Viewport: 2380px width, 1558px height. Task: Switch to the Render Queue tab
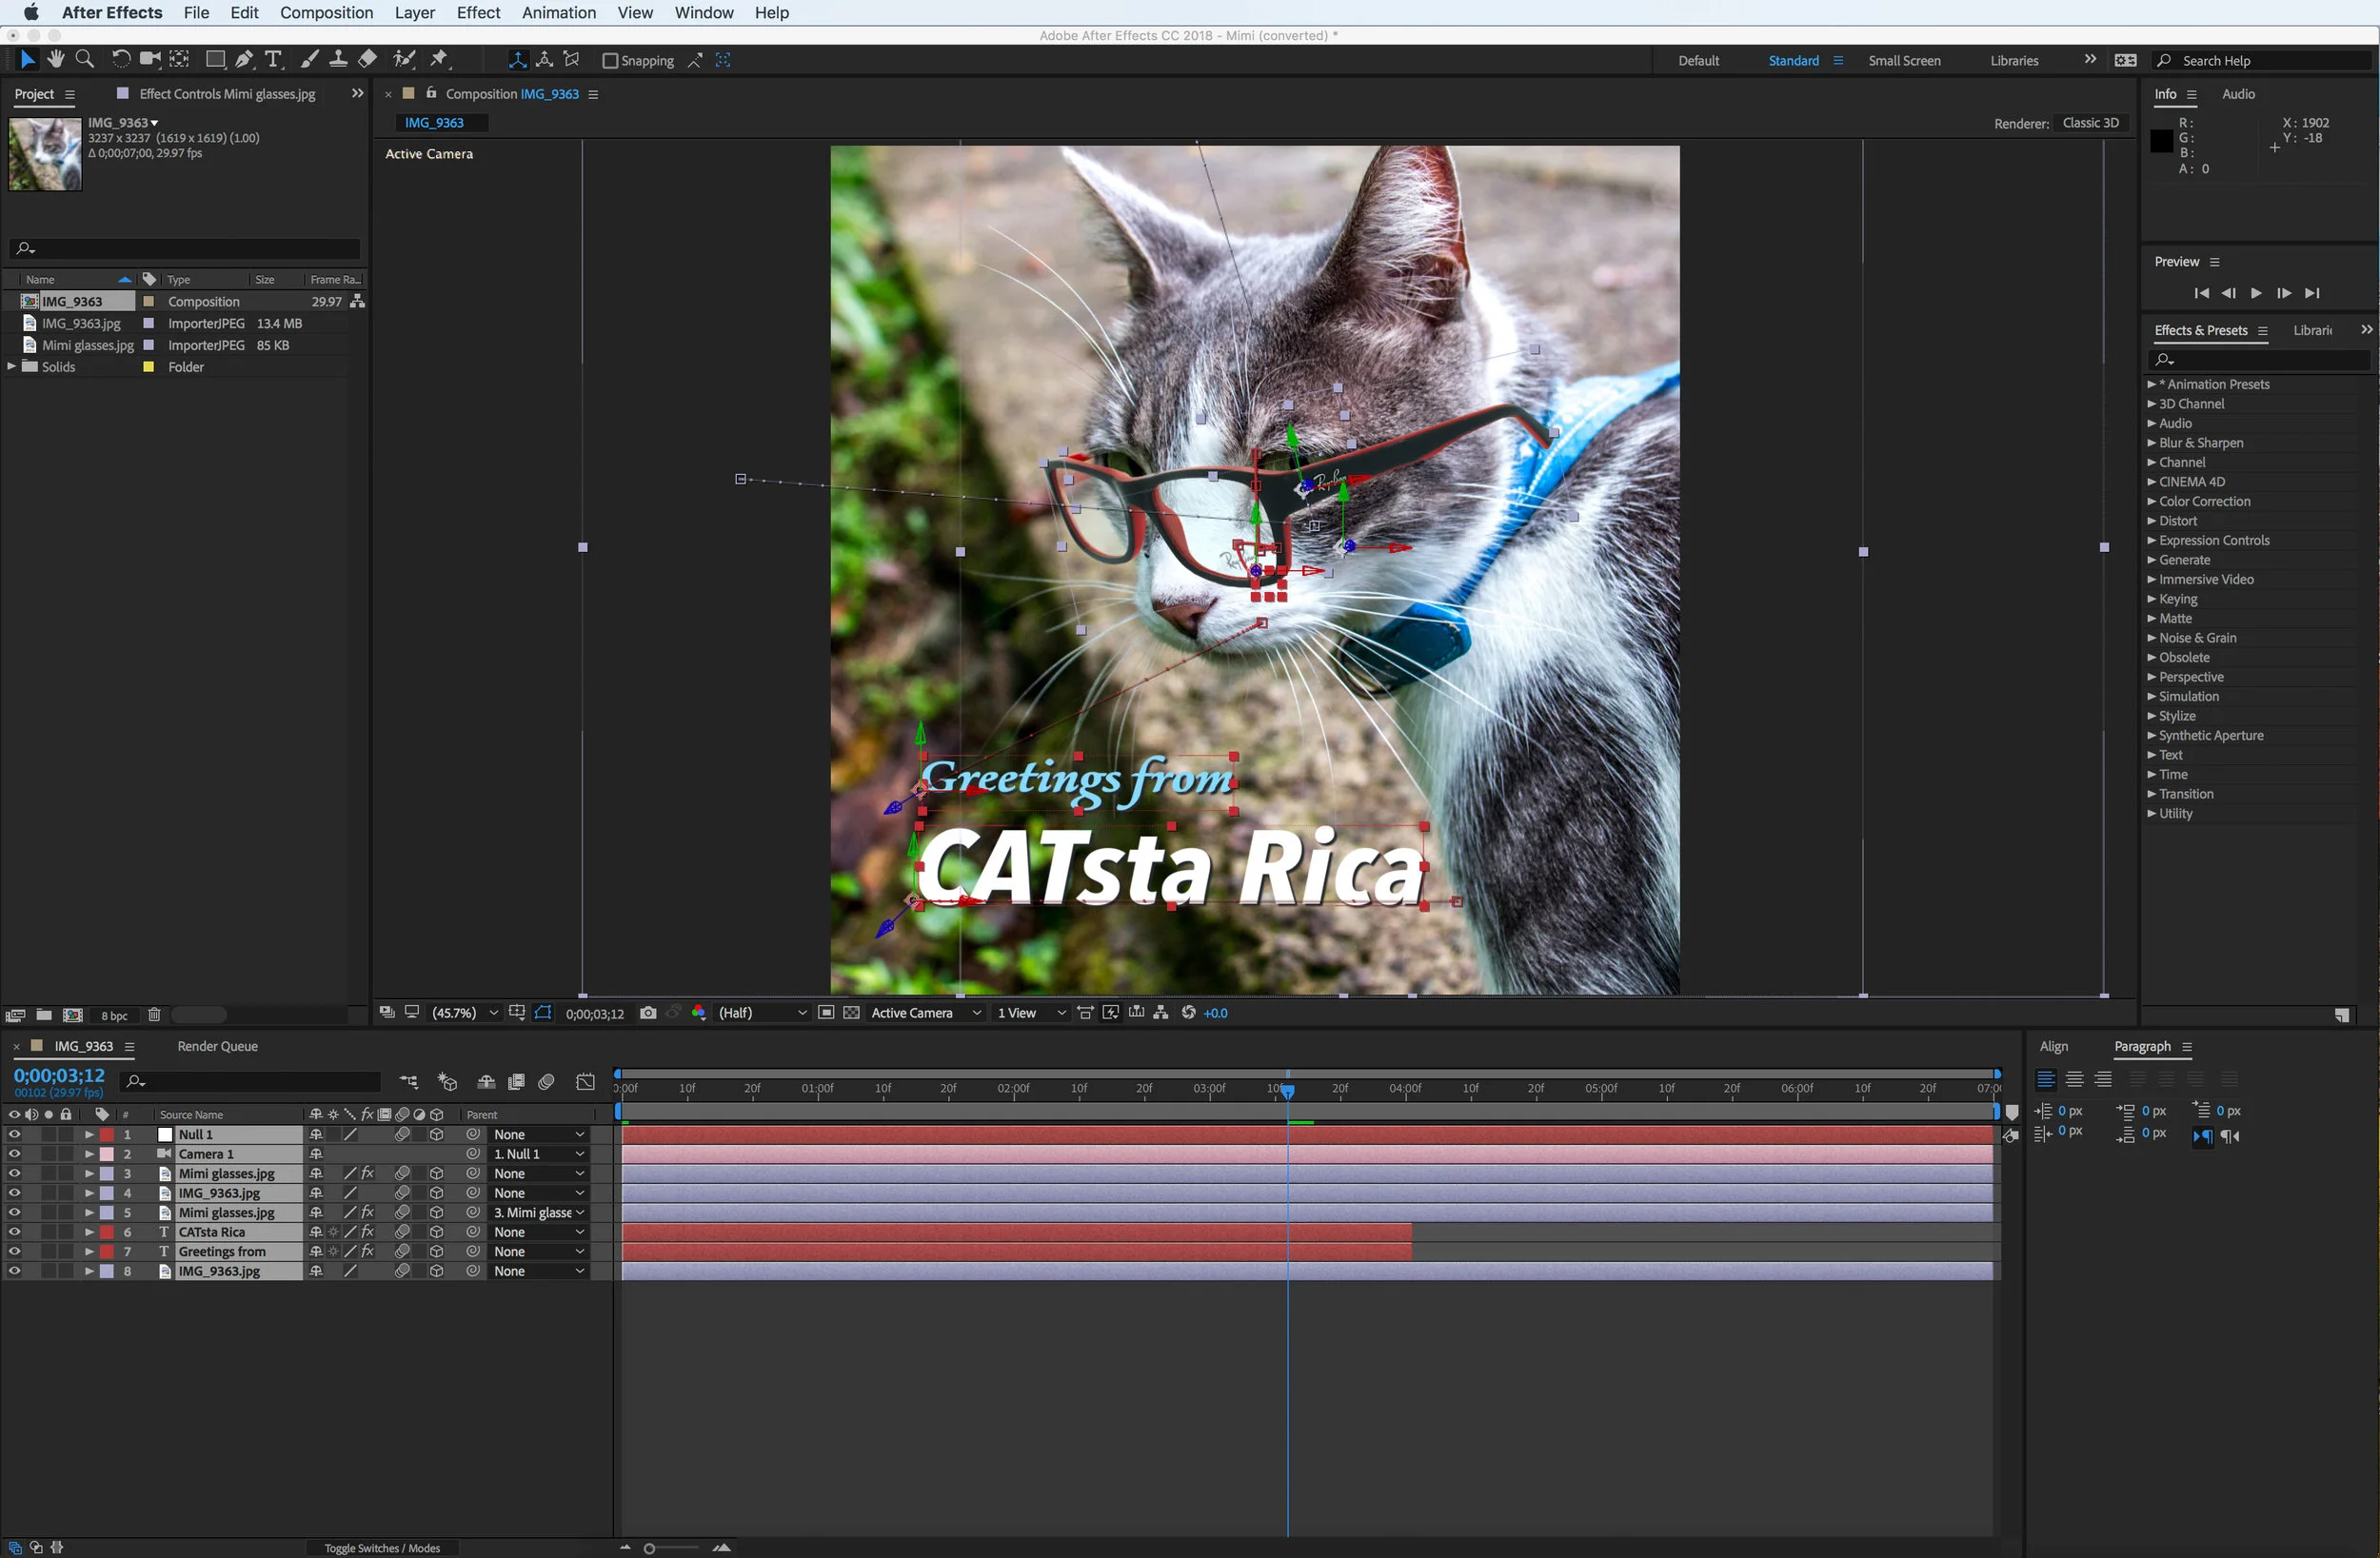217,1046
